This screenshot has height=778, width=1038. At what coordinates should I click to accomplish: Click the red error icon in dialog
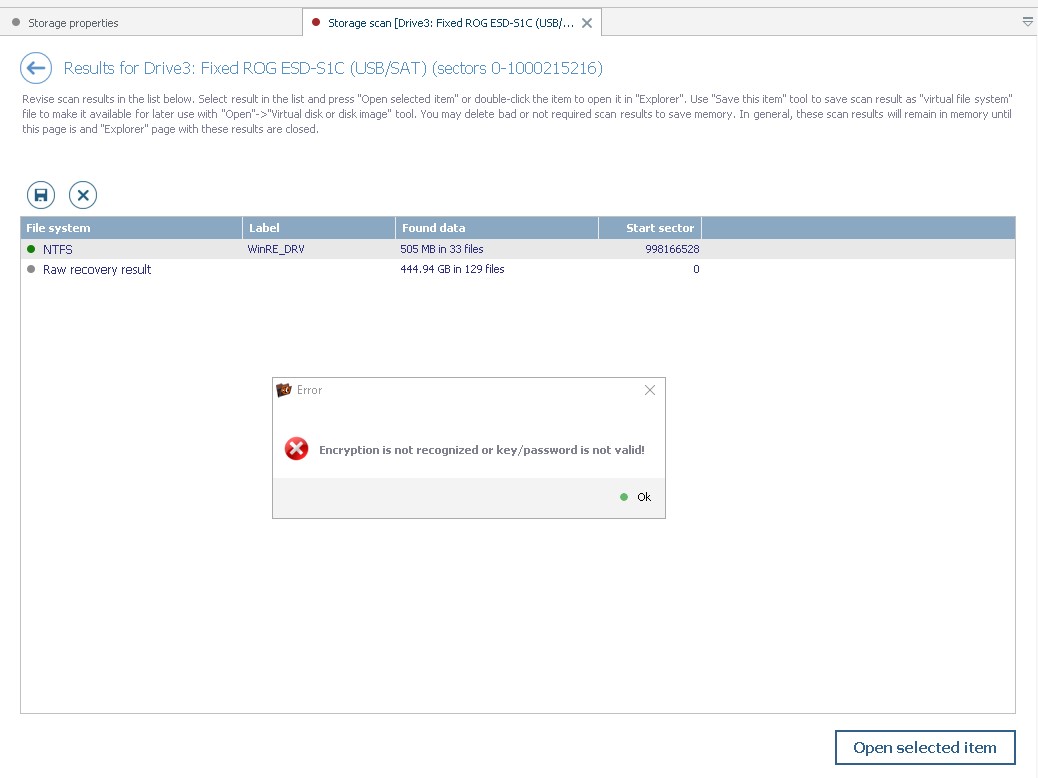[297, 449]
